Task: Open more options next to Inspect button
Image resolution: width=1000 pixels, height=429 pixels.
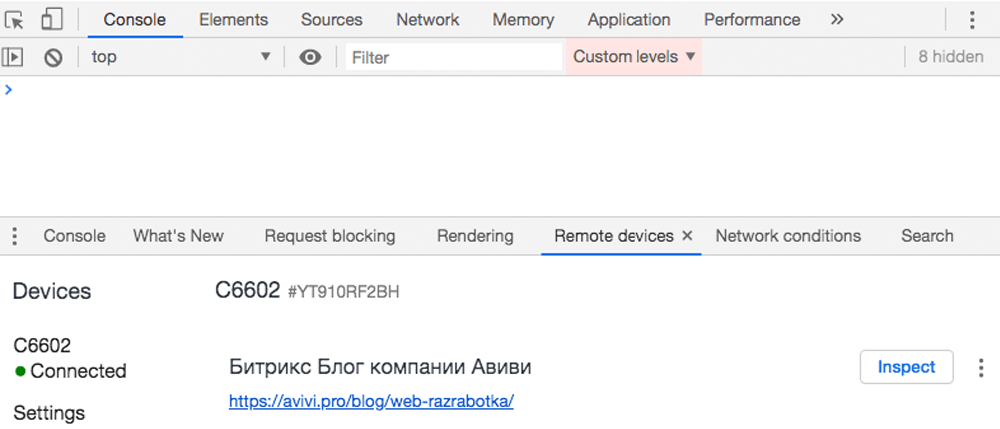Action: click(x=981, y=367)
